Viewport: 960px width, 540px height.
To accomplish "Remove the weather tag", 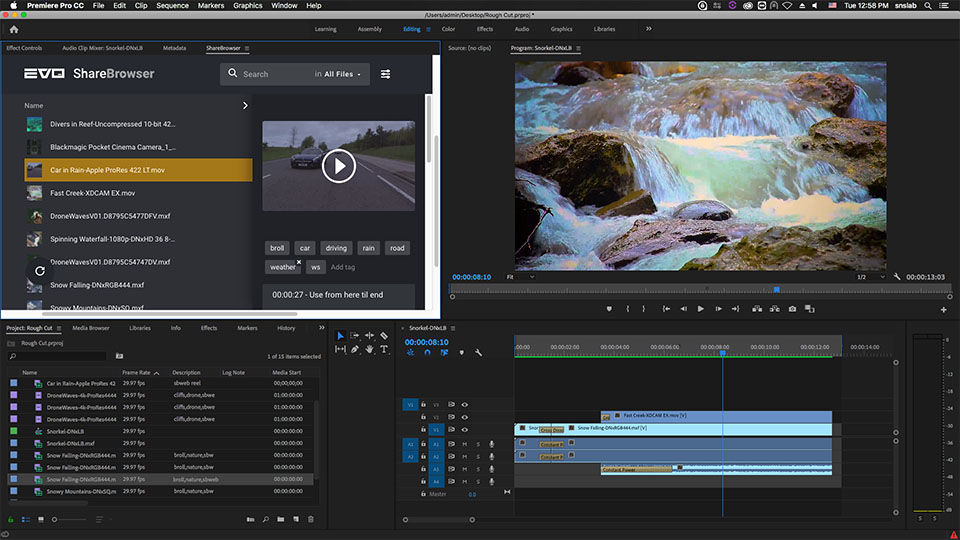I will (299, 262).
